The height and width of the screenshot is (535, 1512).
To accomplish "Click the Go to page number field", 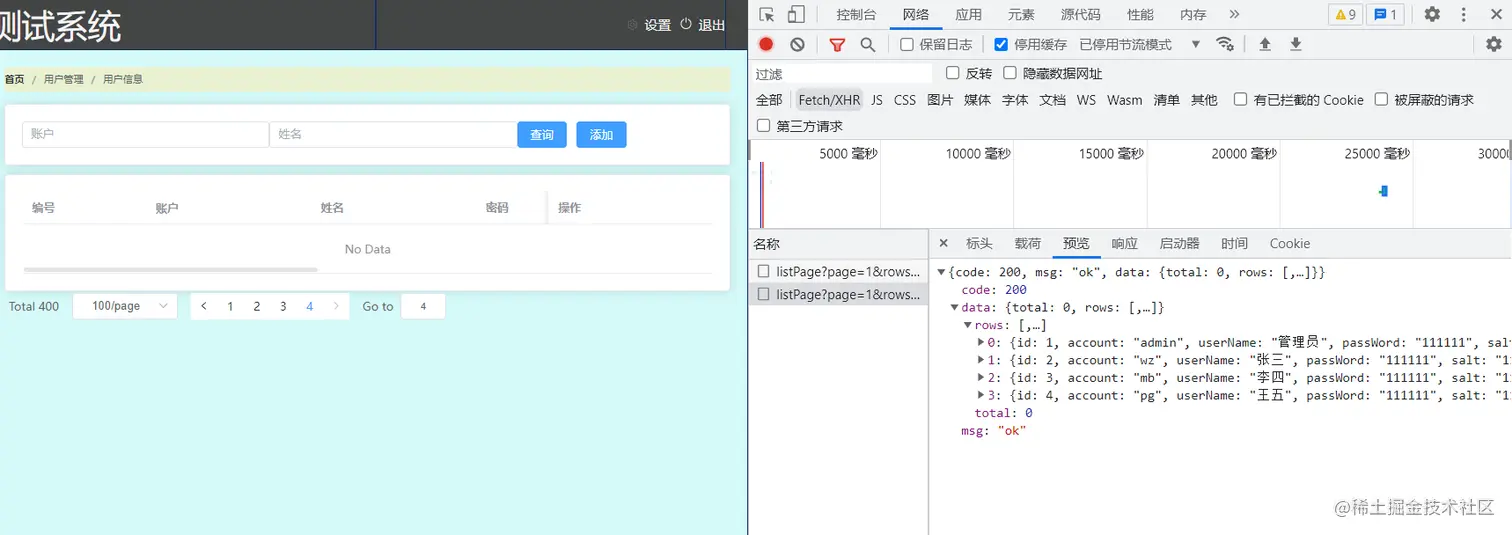I will [x=423, y=306].
